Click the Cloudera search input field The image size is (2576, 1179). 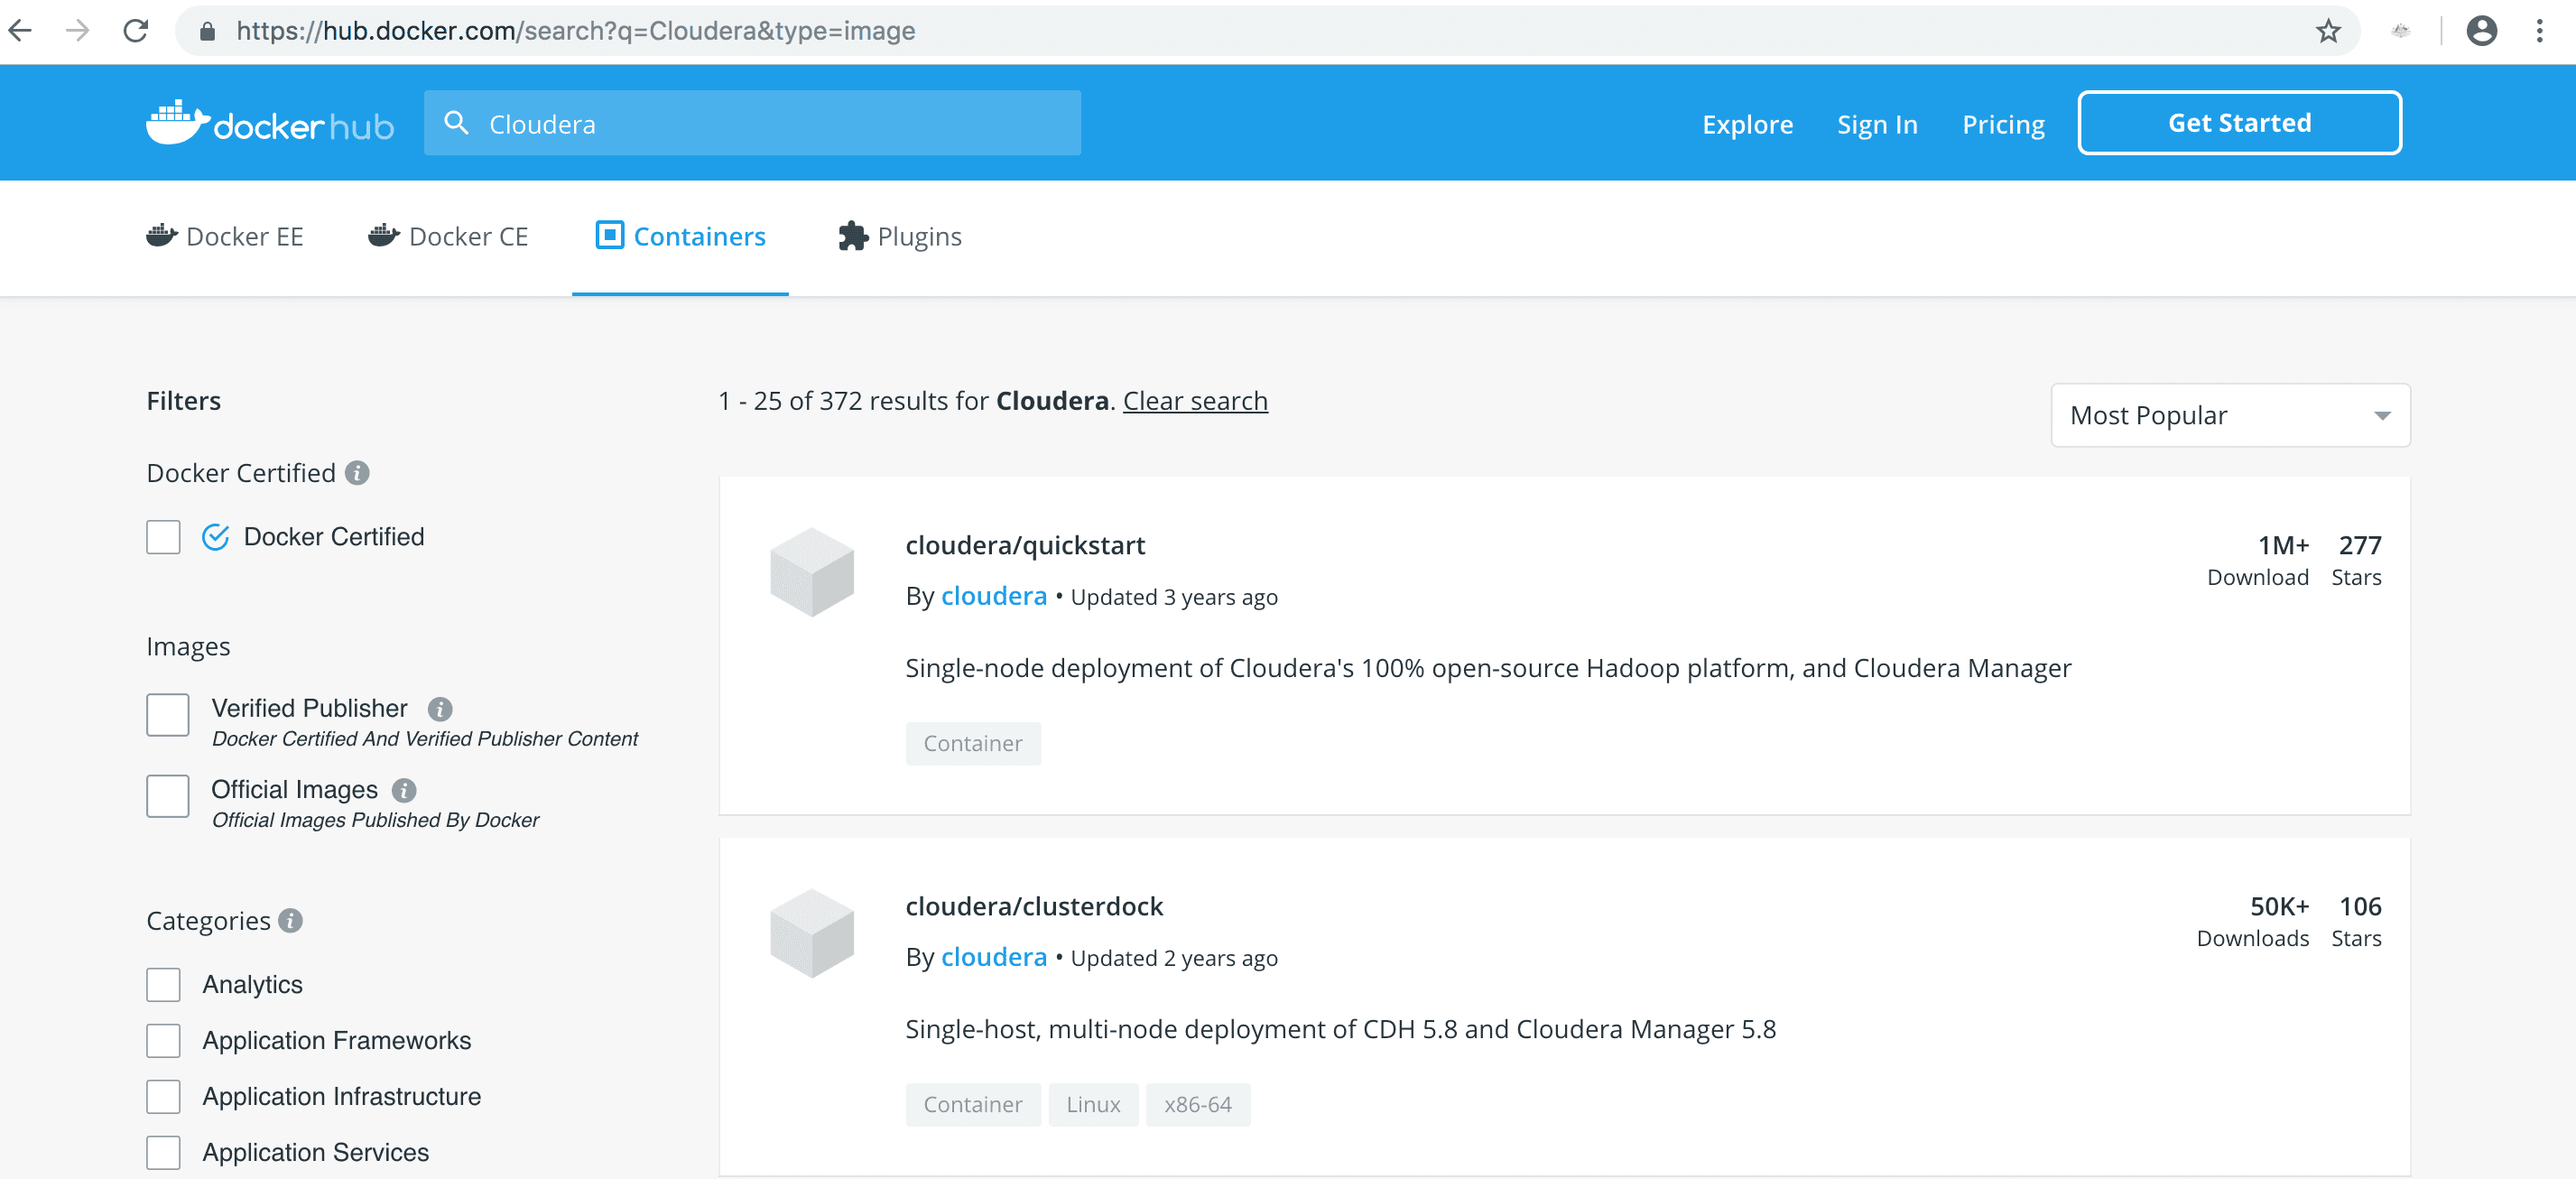[x=752, y=123]
